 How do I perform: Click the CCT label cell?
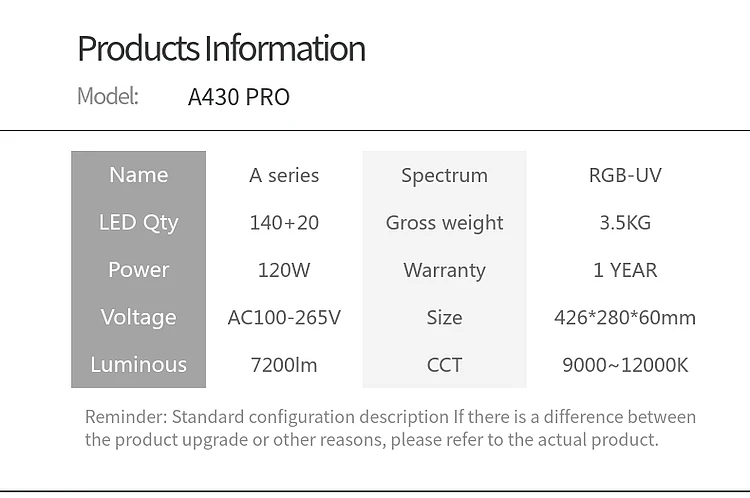[x=444, y=365]
